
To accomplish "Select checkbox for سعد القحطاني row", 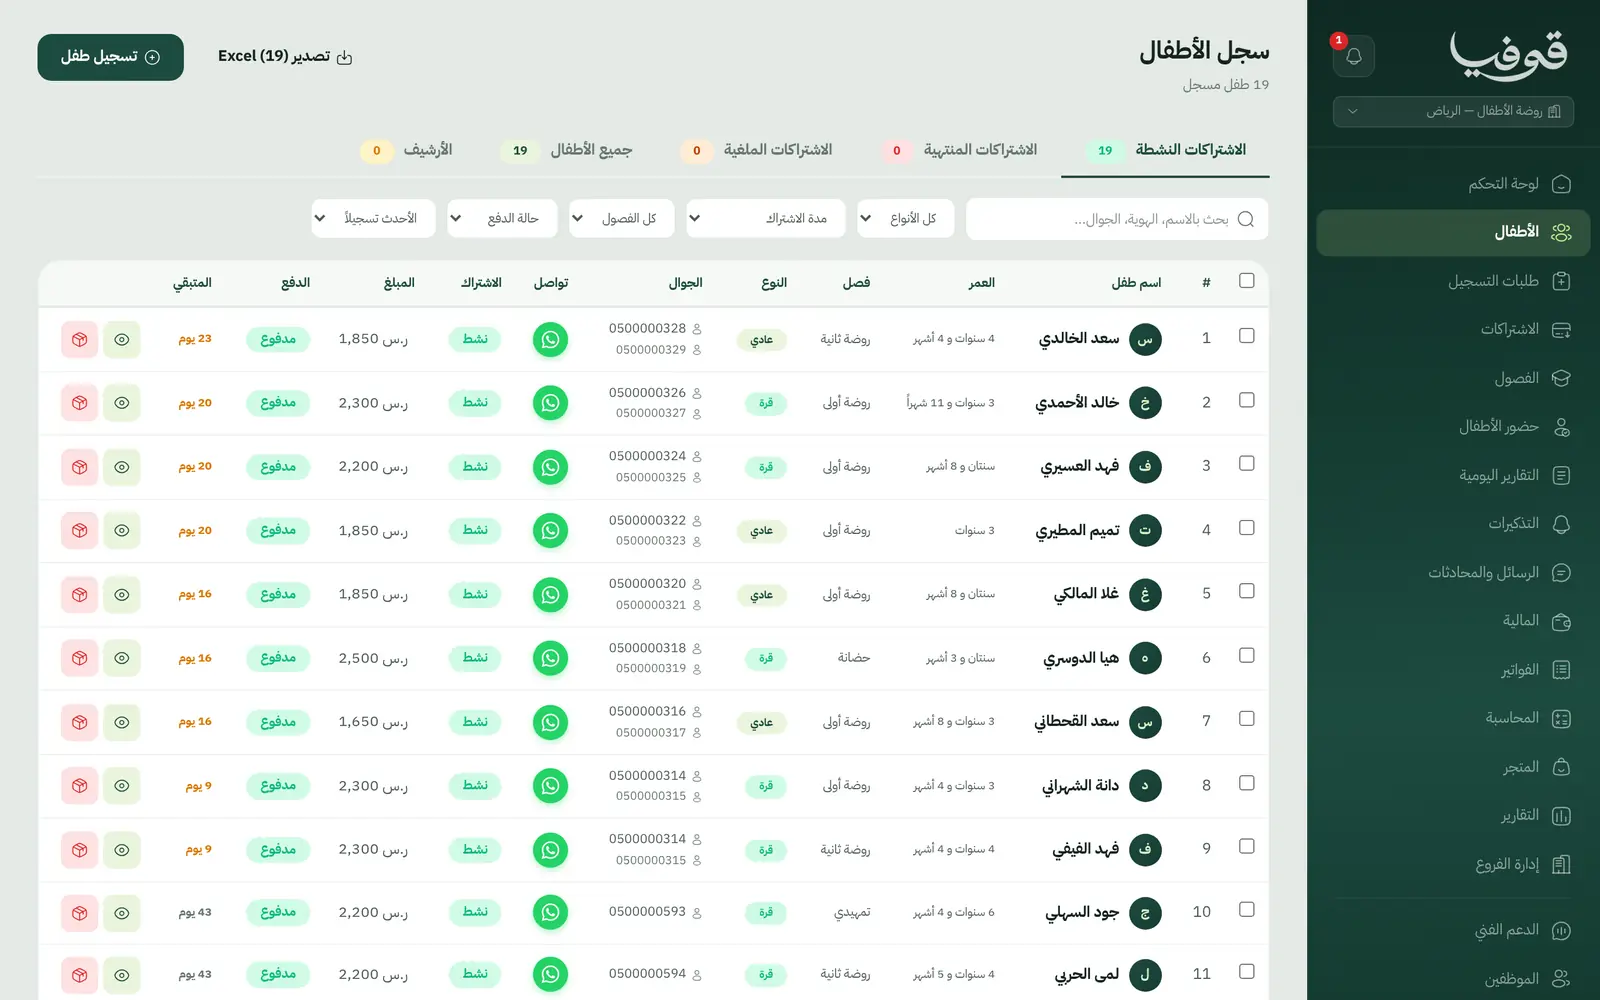I will point(1246,718).
